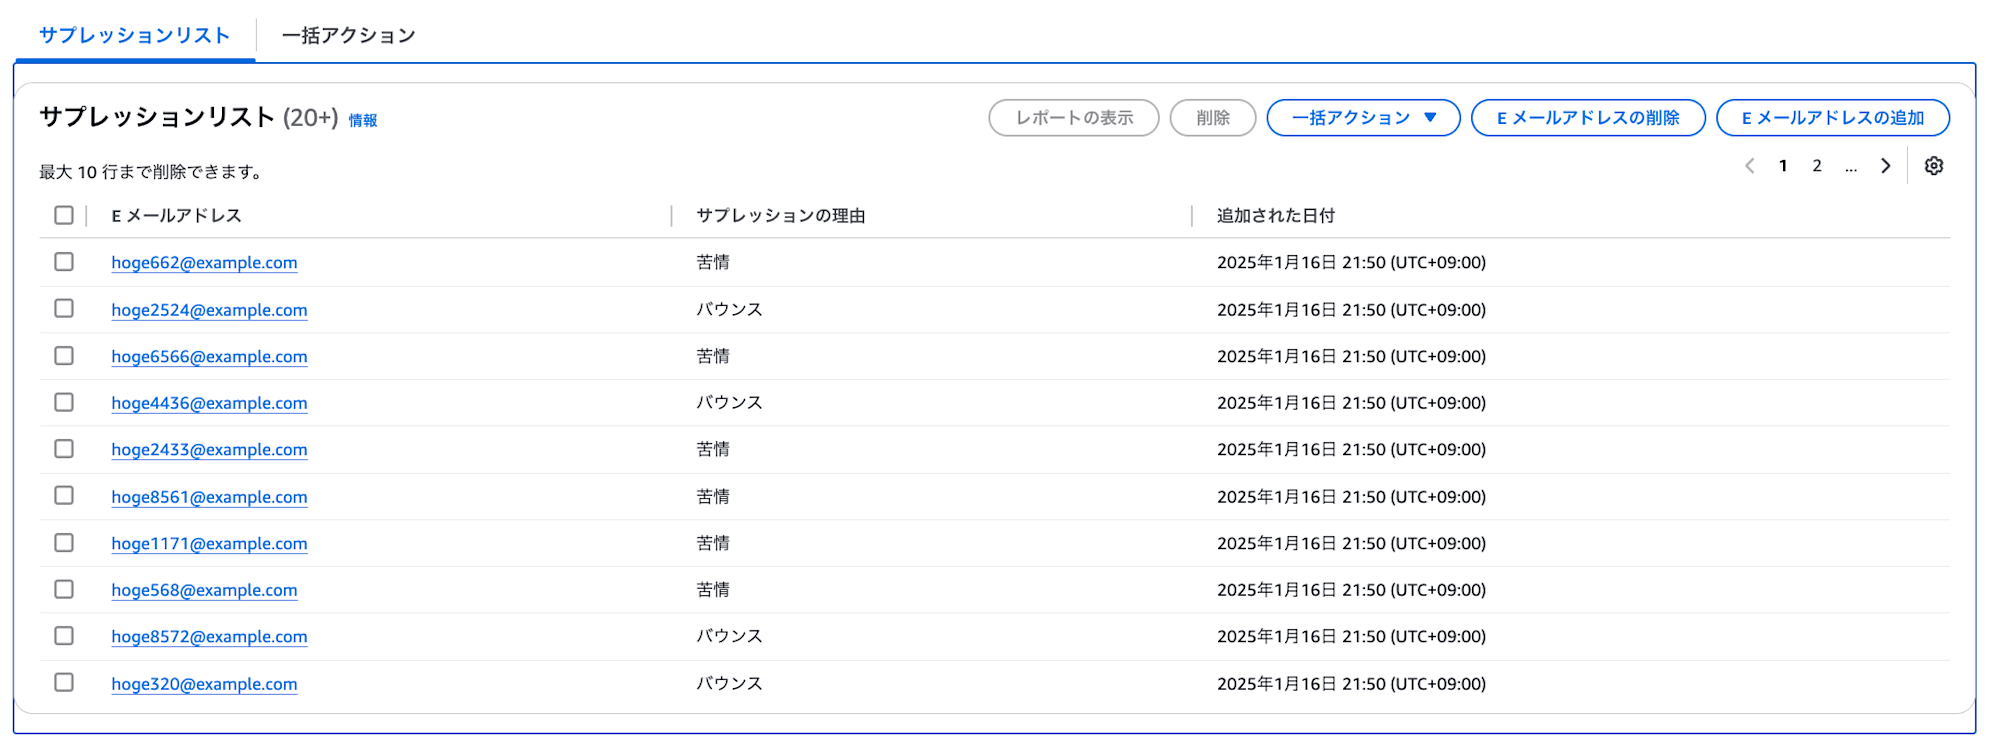Switch to the サプレッションリスト tab

point(134,35)
